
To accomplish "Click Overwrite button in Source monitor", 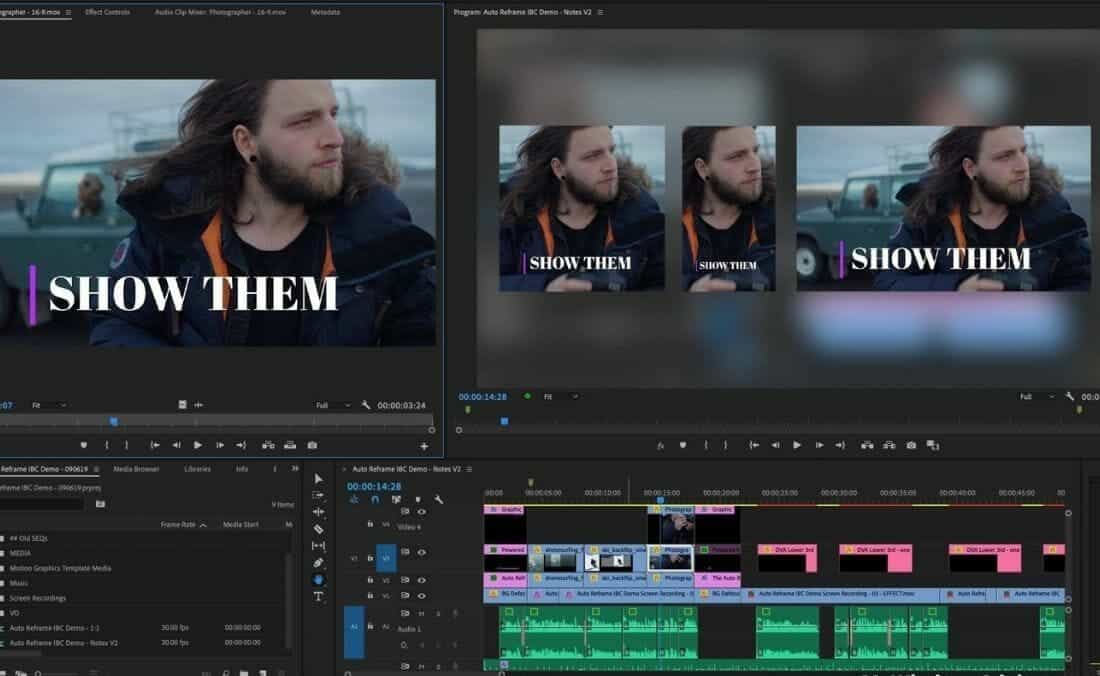I will click(290, 445).
